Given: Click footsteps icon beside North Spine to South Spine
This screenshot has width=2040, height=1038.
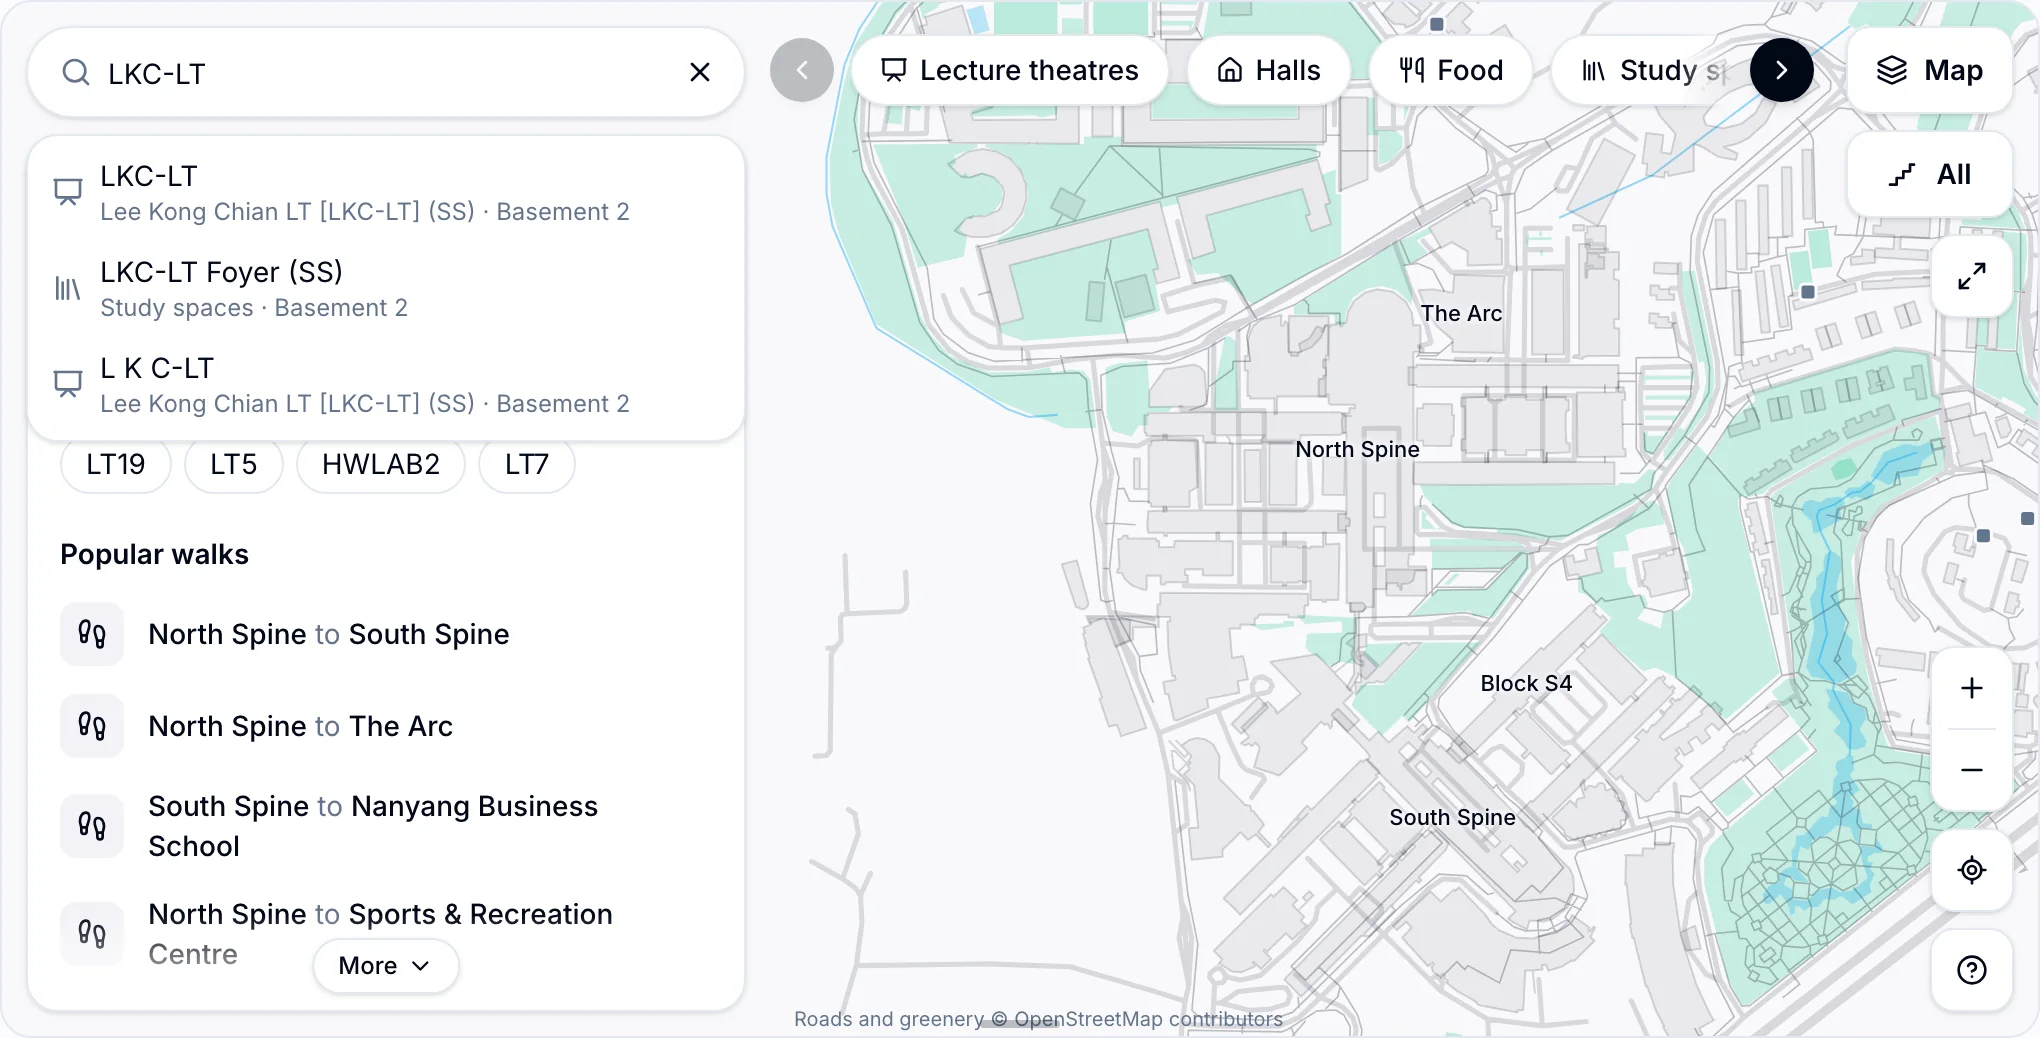Looking at the screenshot, I should (x=92, y=634).
